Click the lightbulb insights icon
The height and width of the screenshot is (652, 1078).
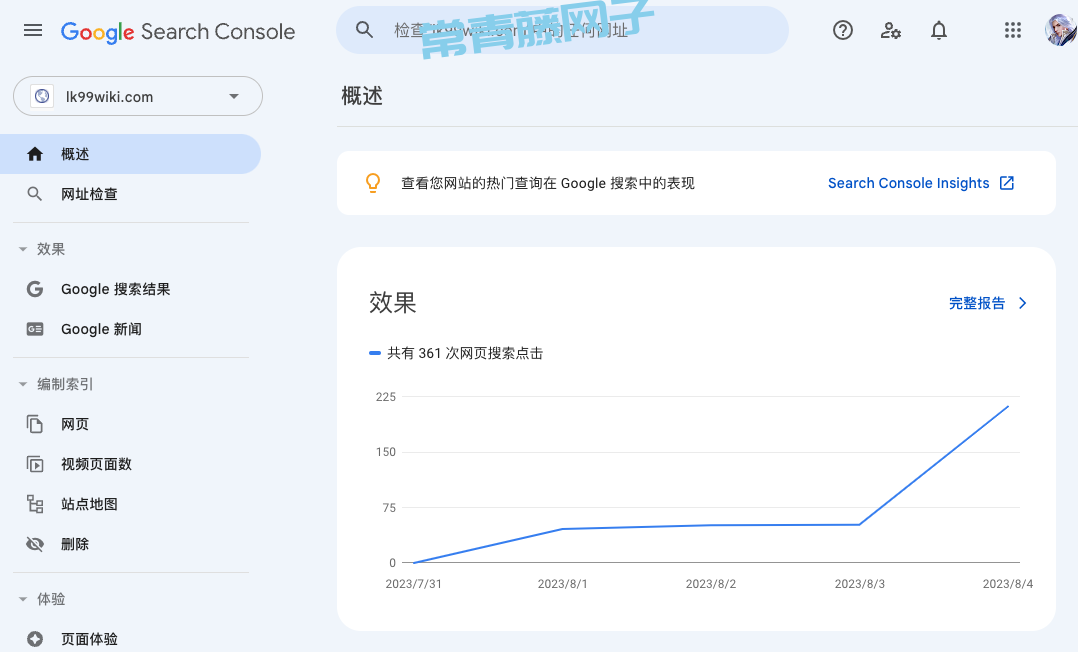373,183
